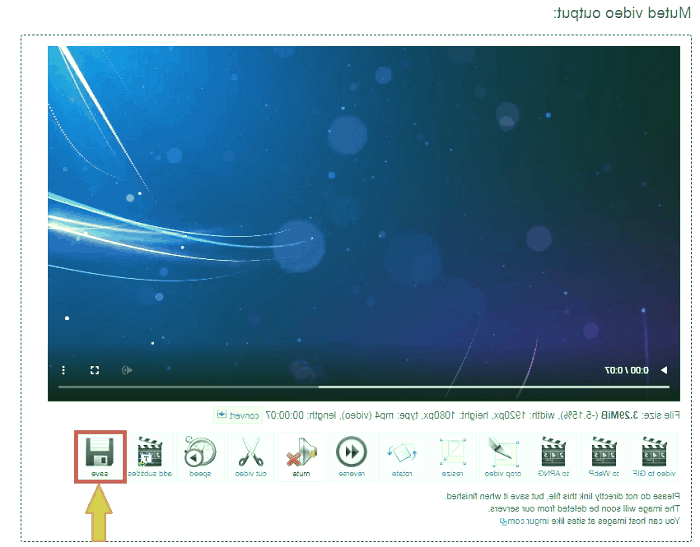The width and height of the screenshot is (700, 547).
Task: Click the 'File size: 3.29MiB' text
Action: (x=639, y=415)
